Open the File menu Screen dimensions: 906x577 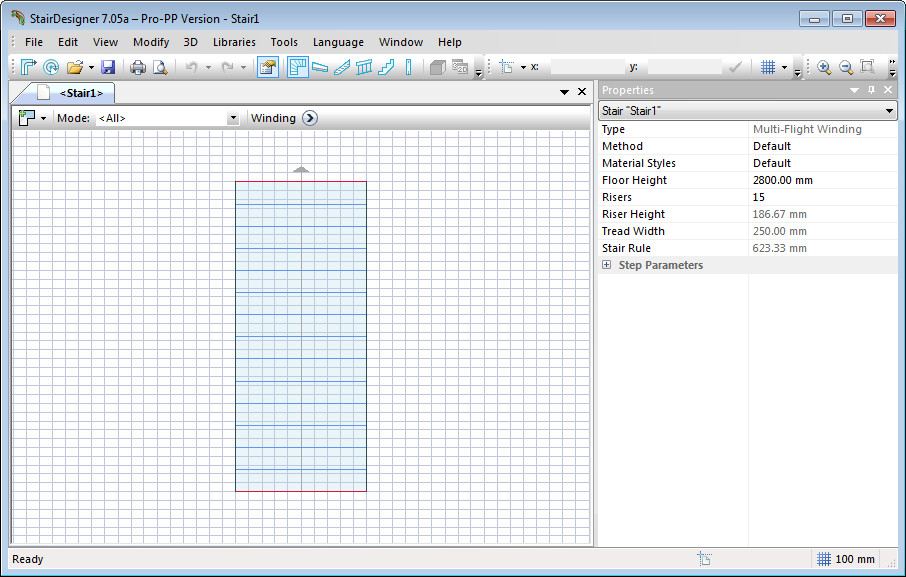click(34, 42)
